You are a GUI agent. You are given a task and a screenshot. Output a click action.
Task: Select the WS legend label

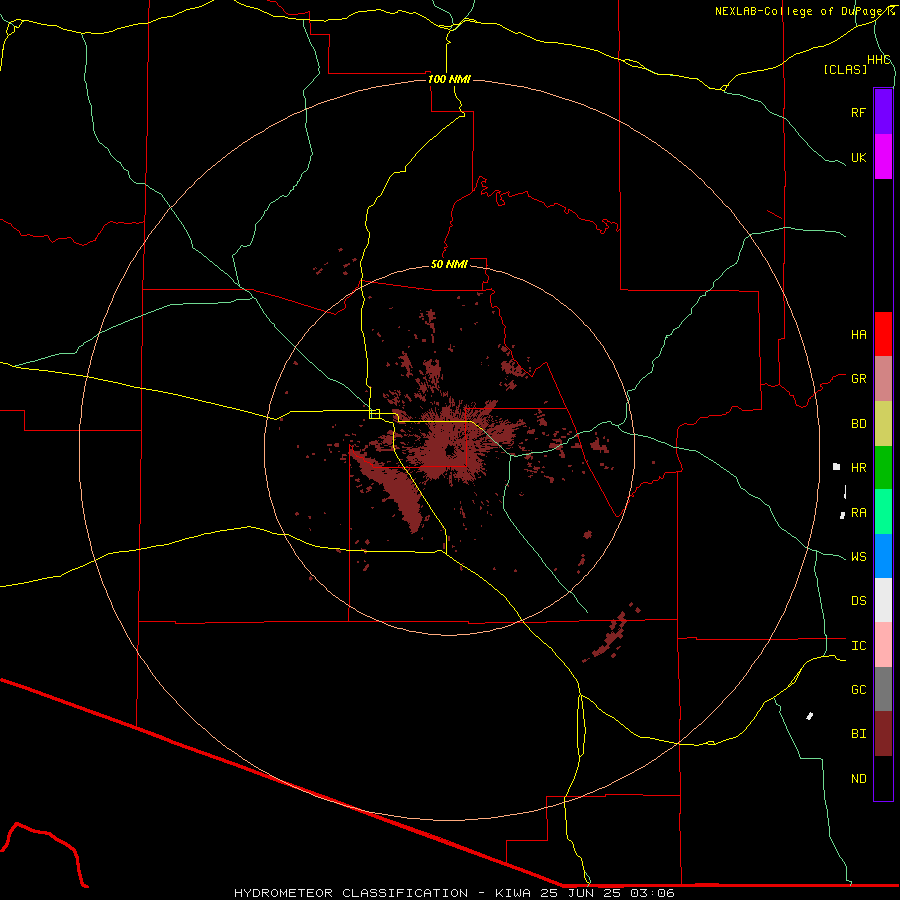tap(858, 557)
